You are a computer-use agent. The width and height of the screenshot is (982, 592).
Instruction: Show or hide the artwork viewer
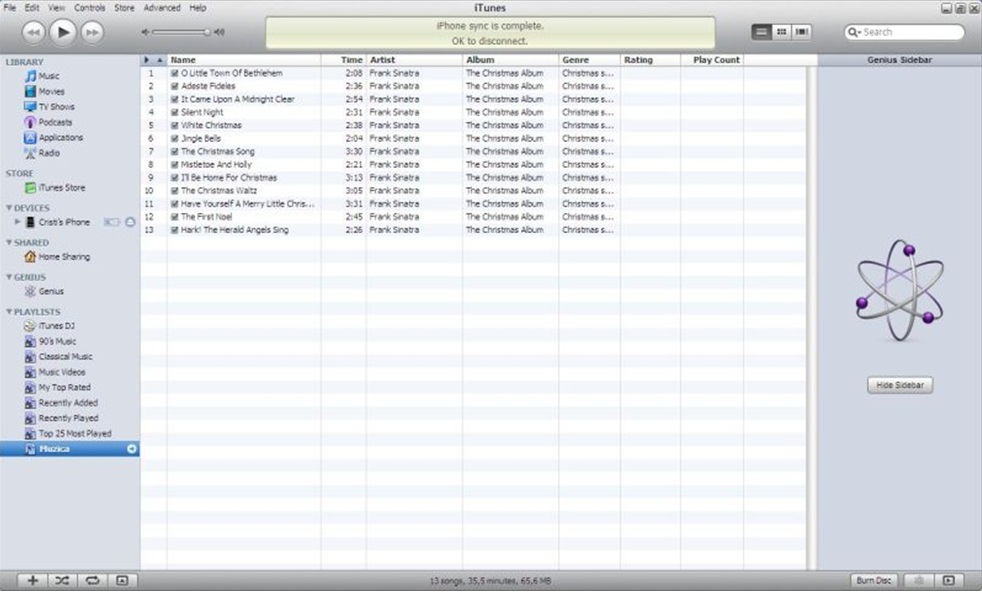point(122,580)
